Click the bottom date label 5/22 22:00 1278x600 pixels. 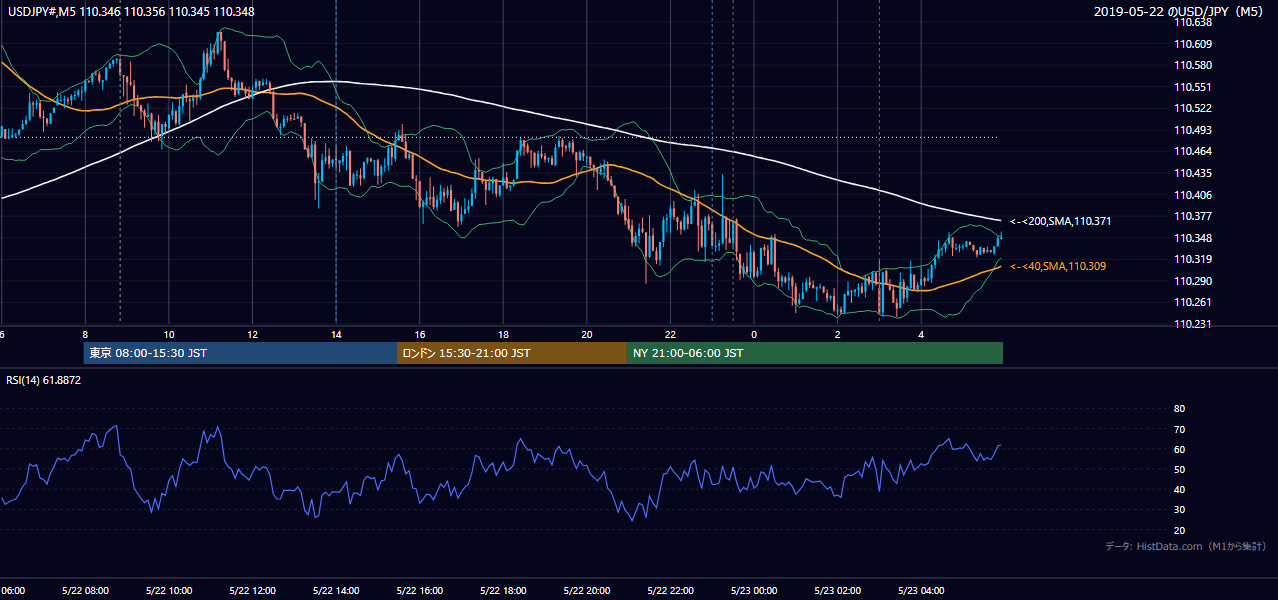(x=670, y=591)
